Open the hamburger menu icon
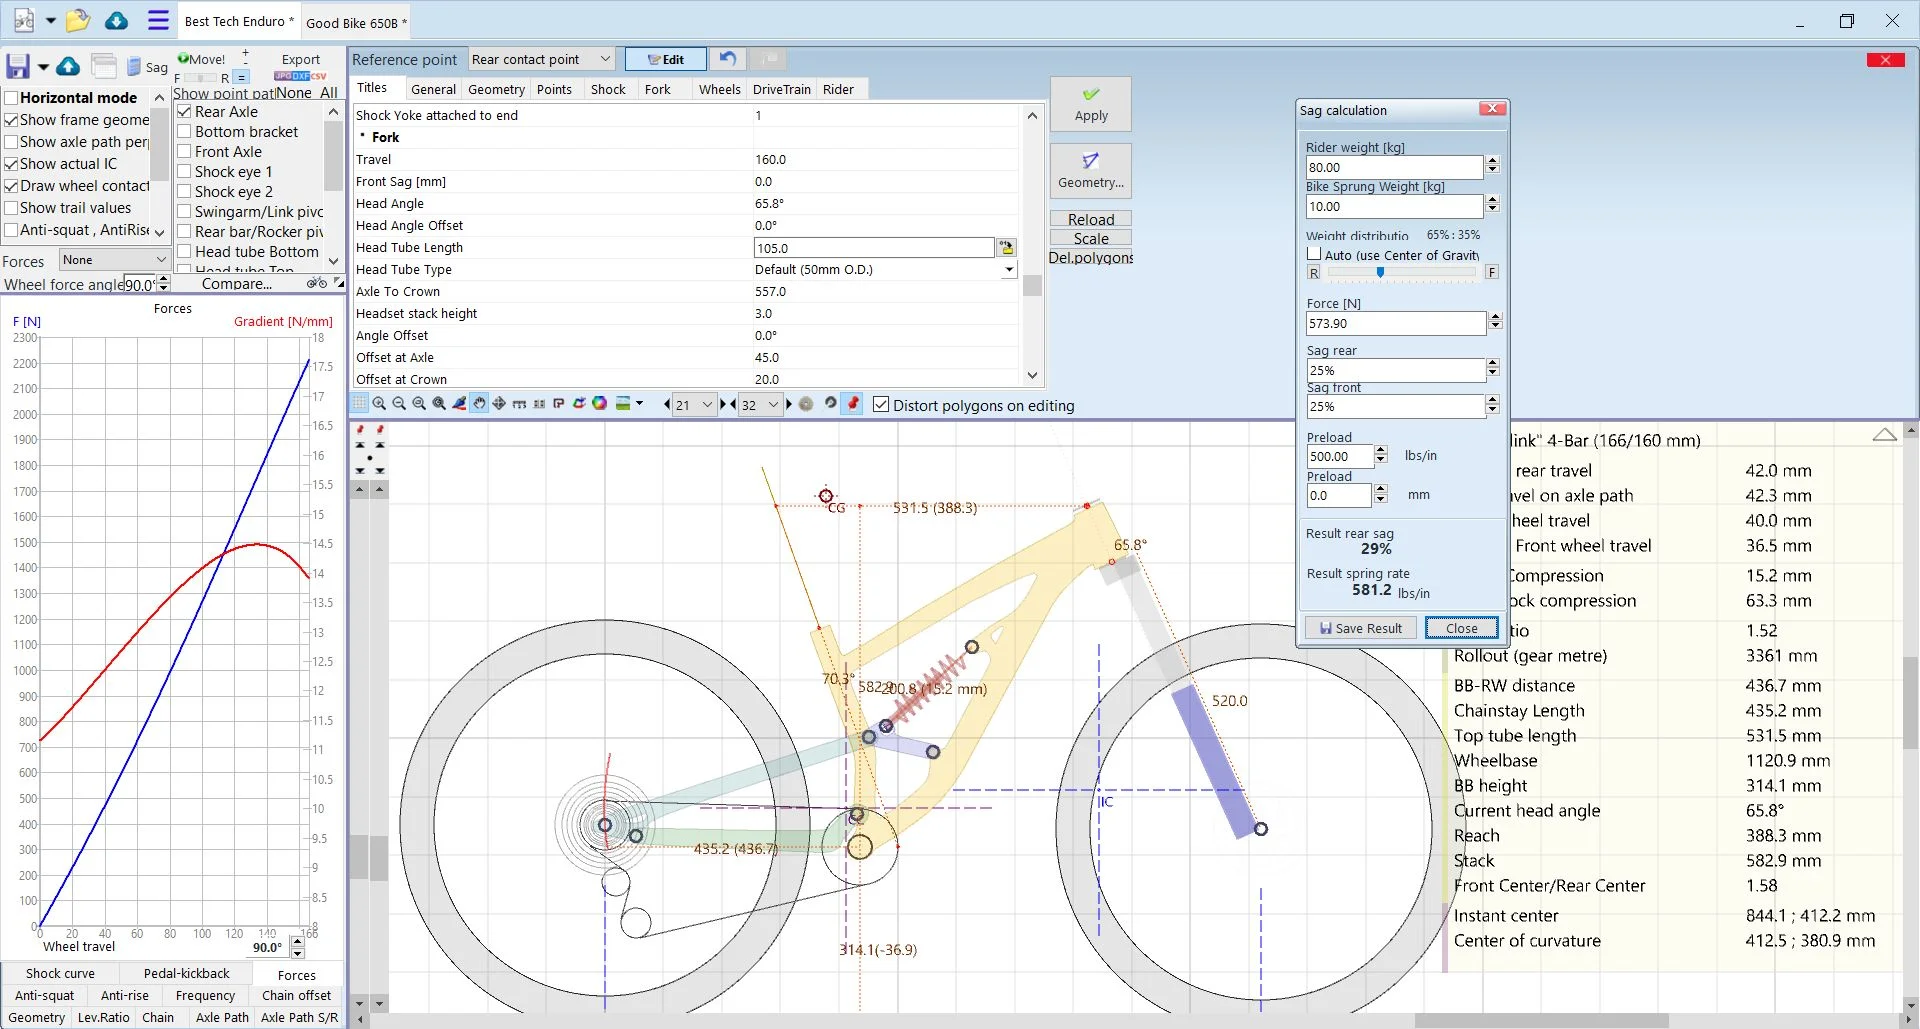Viewport: 1920px width, 1029px height. click(x=158, y=20)
